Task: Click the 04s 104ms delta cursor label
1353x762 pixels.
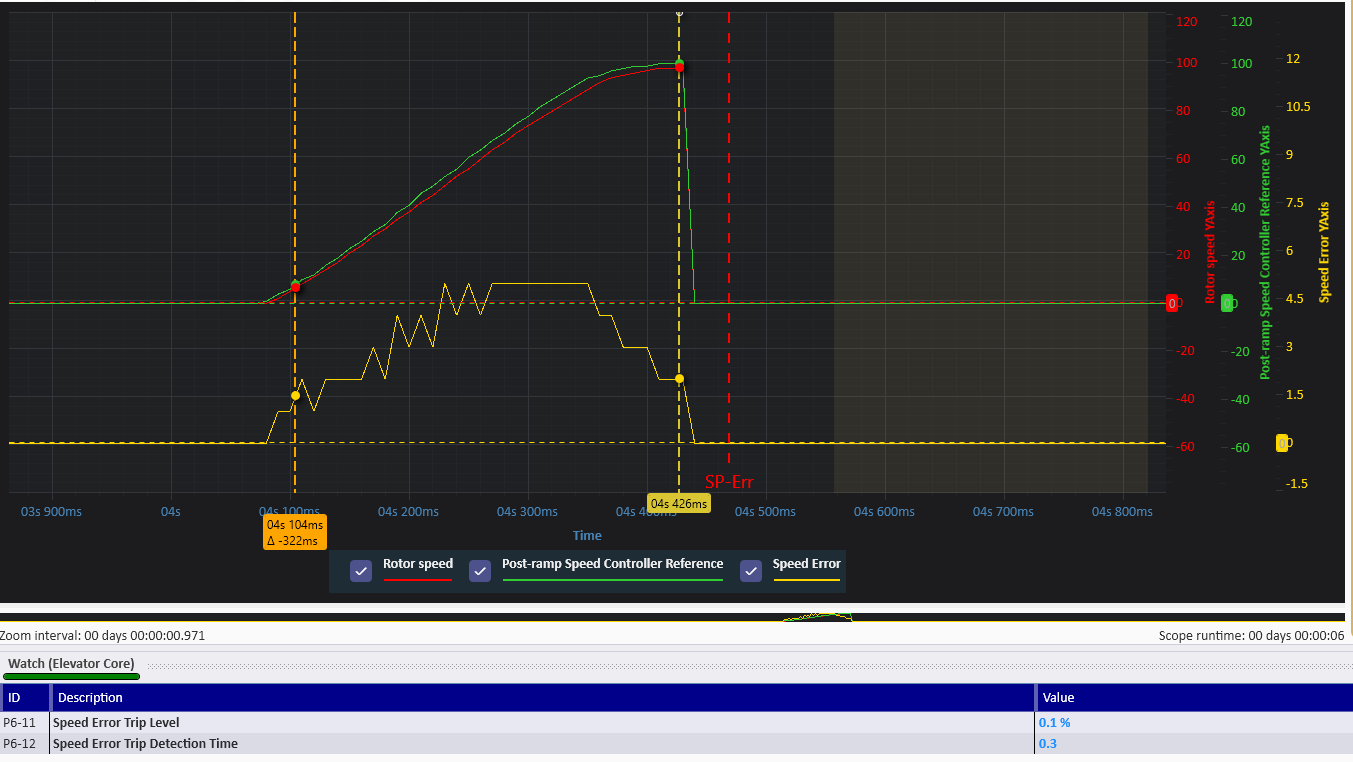Action: 294,531
